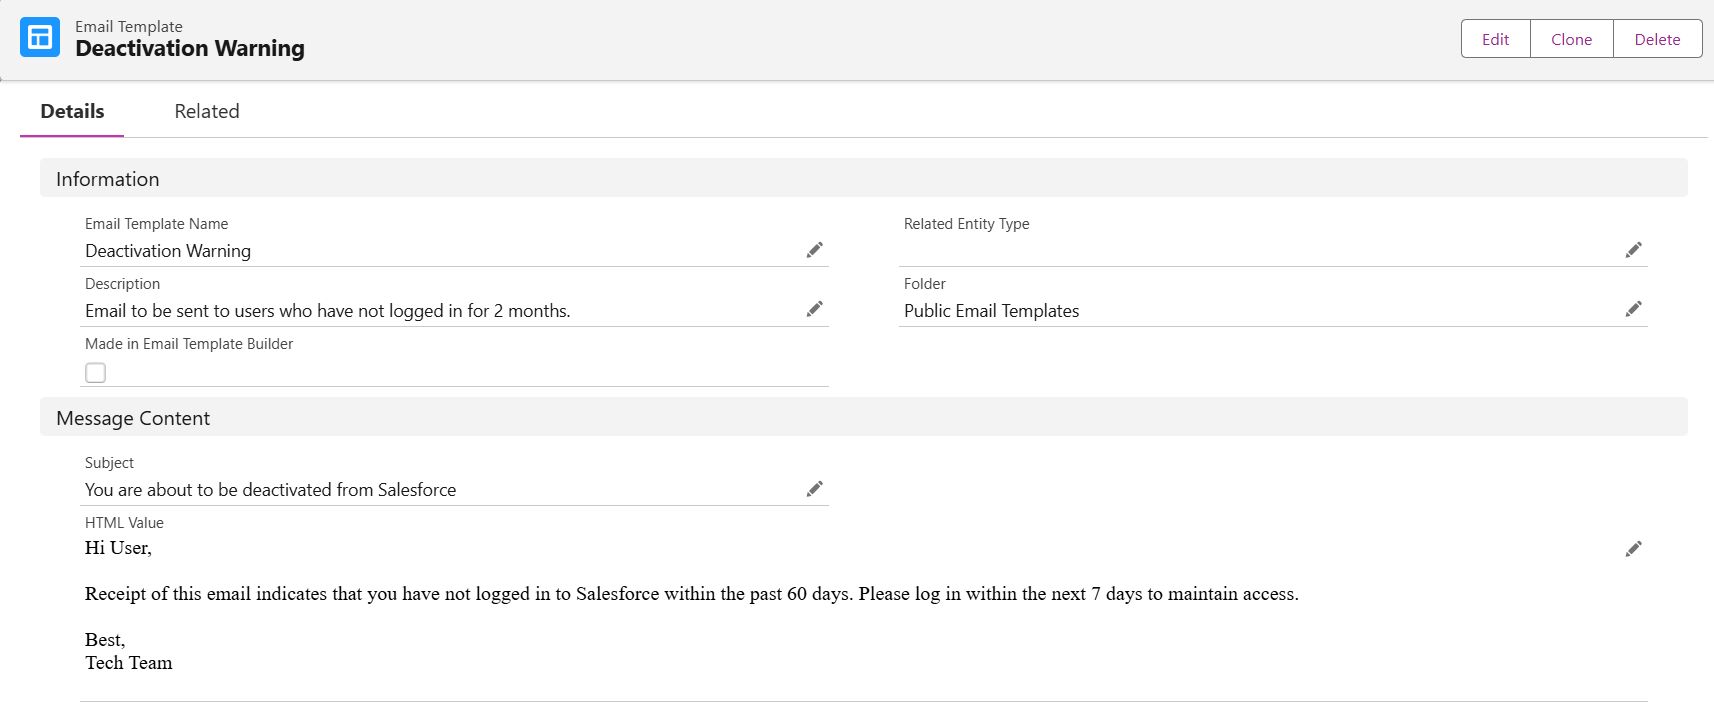Clone this email template
Image resolution: width=1714 pixels, height=707 pixels.
pyautogui.click(x=1571, y=39)
